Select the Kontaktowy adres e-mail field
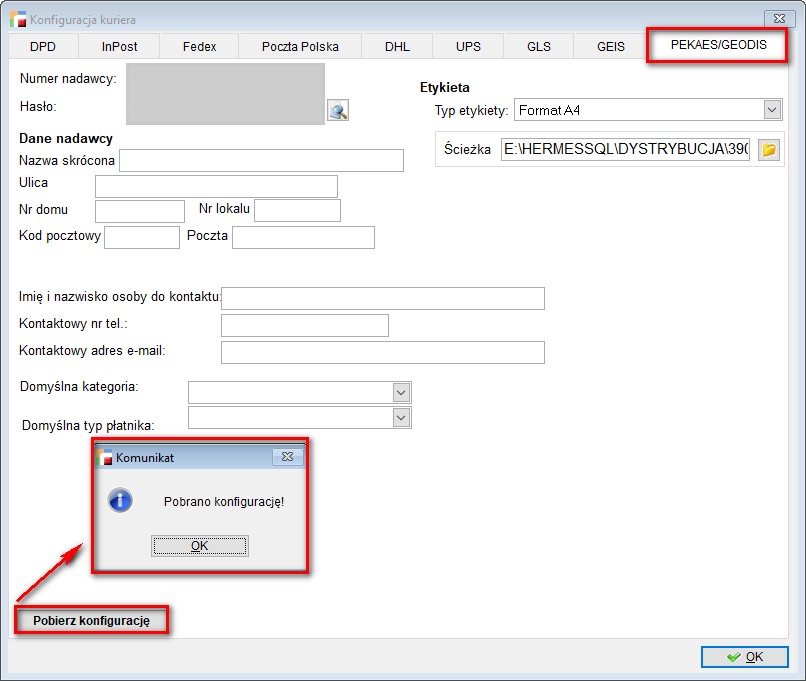Viewport: 806px width, 681px height. (382, 352)
